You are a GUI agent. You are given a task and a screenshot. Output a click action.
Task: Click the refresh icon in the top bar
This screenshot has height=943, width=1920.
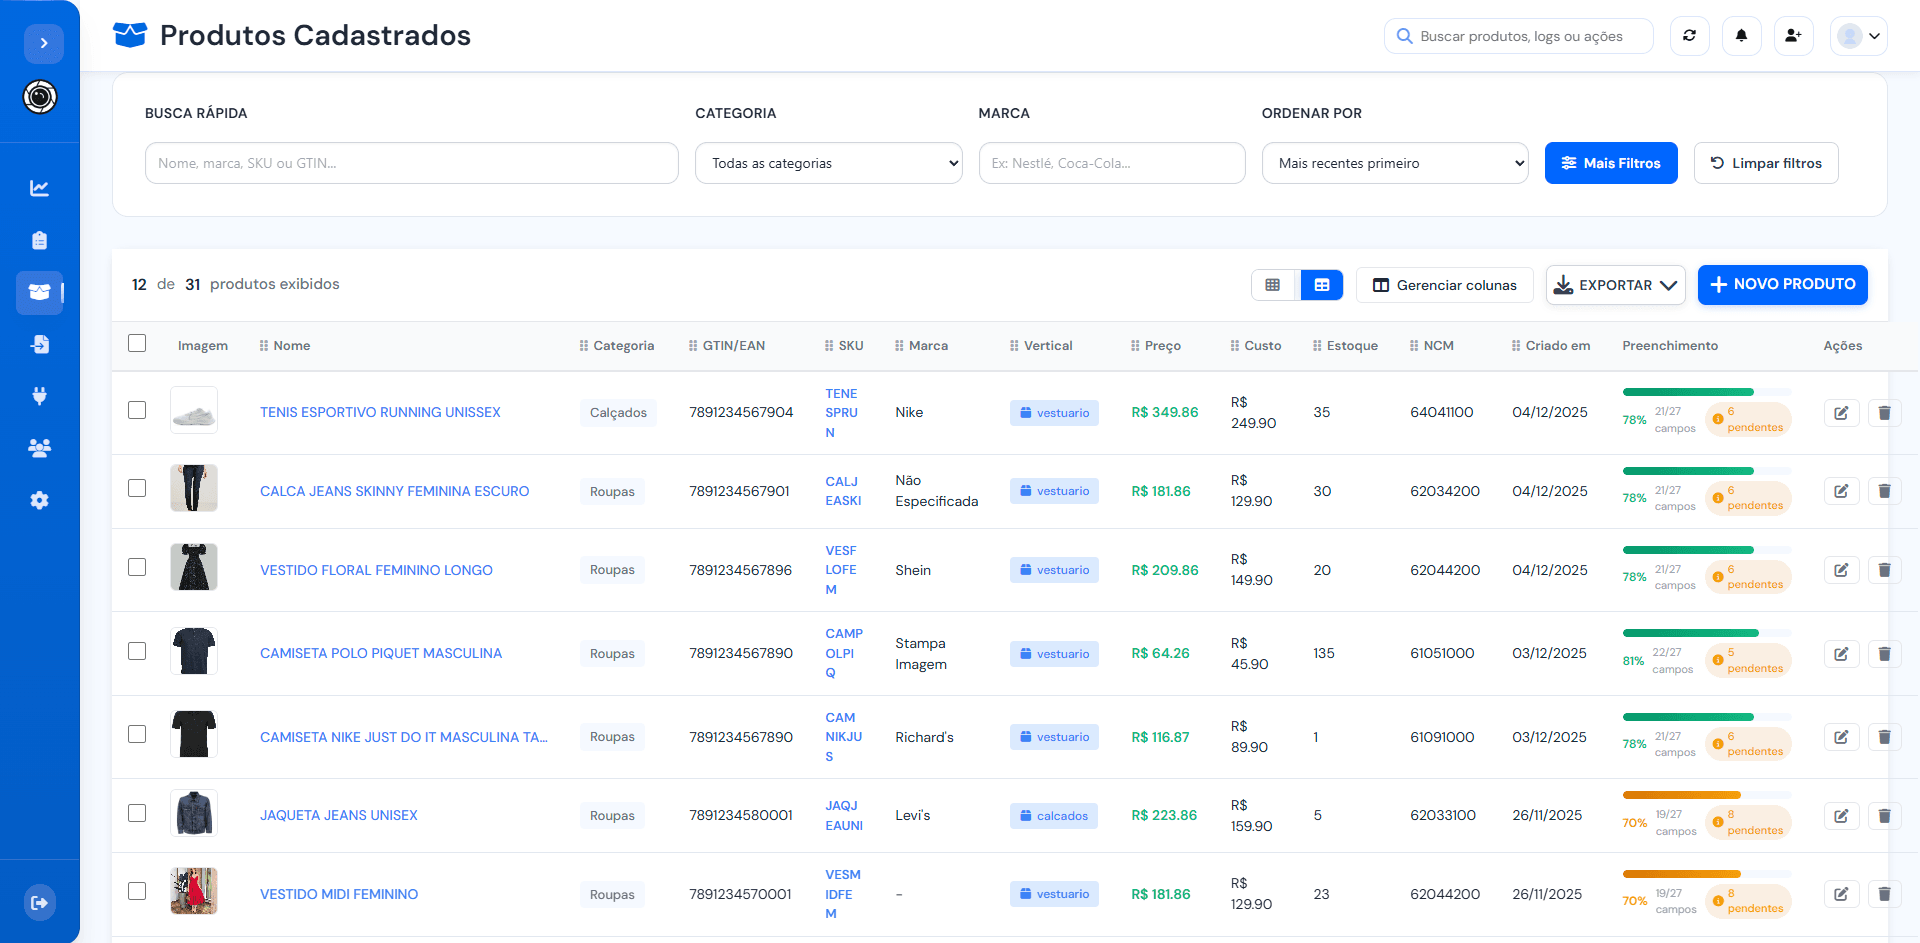pyautogui.click(x=1689, y=36)
